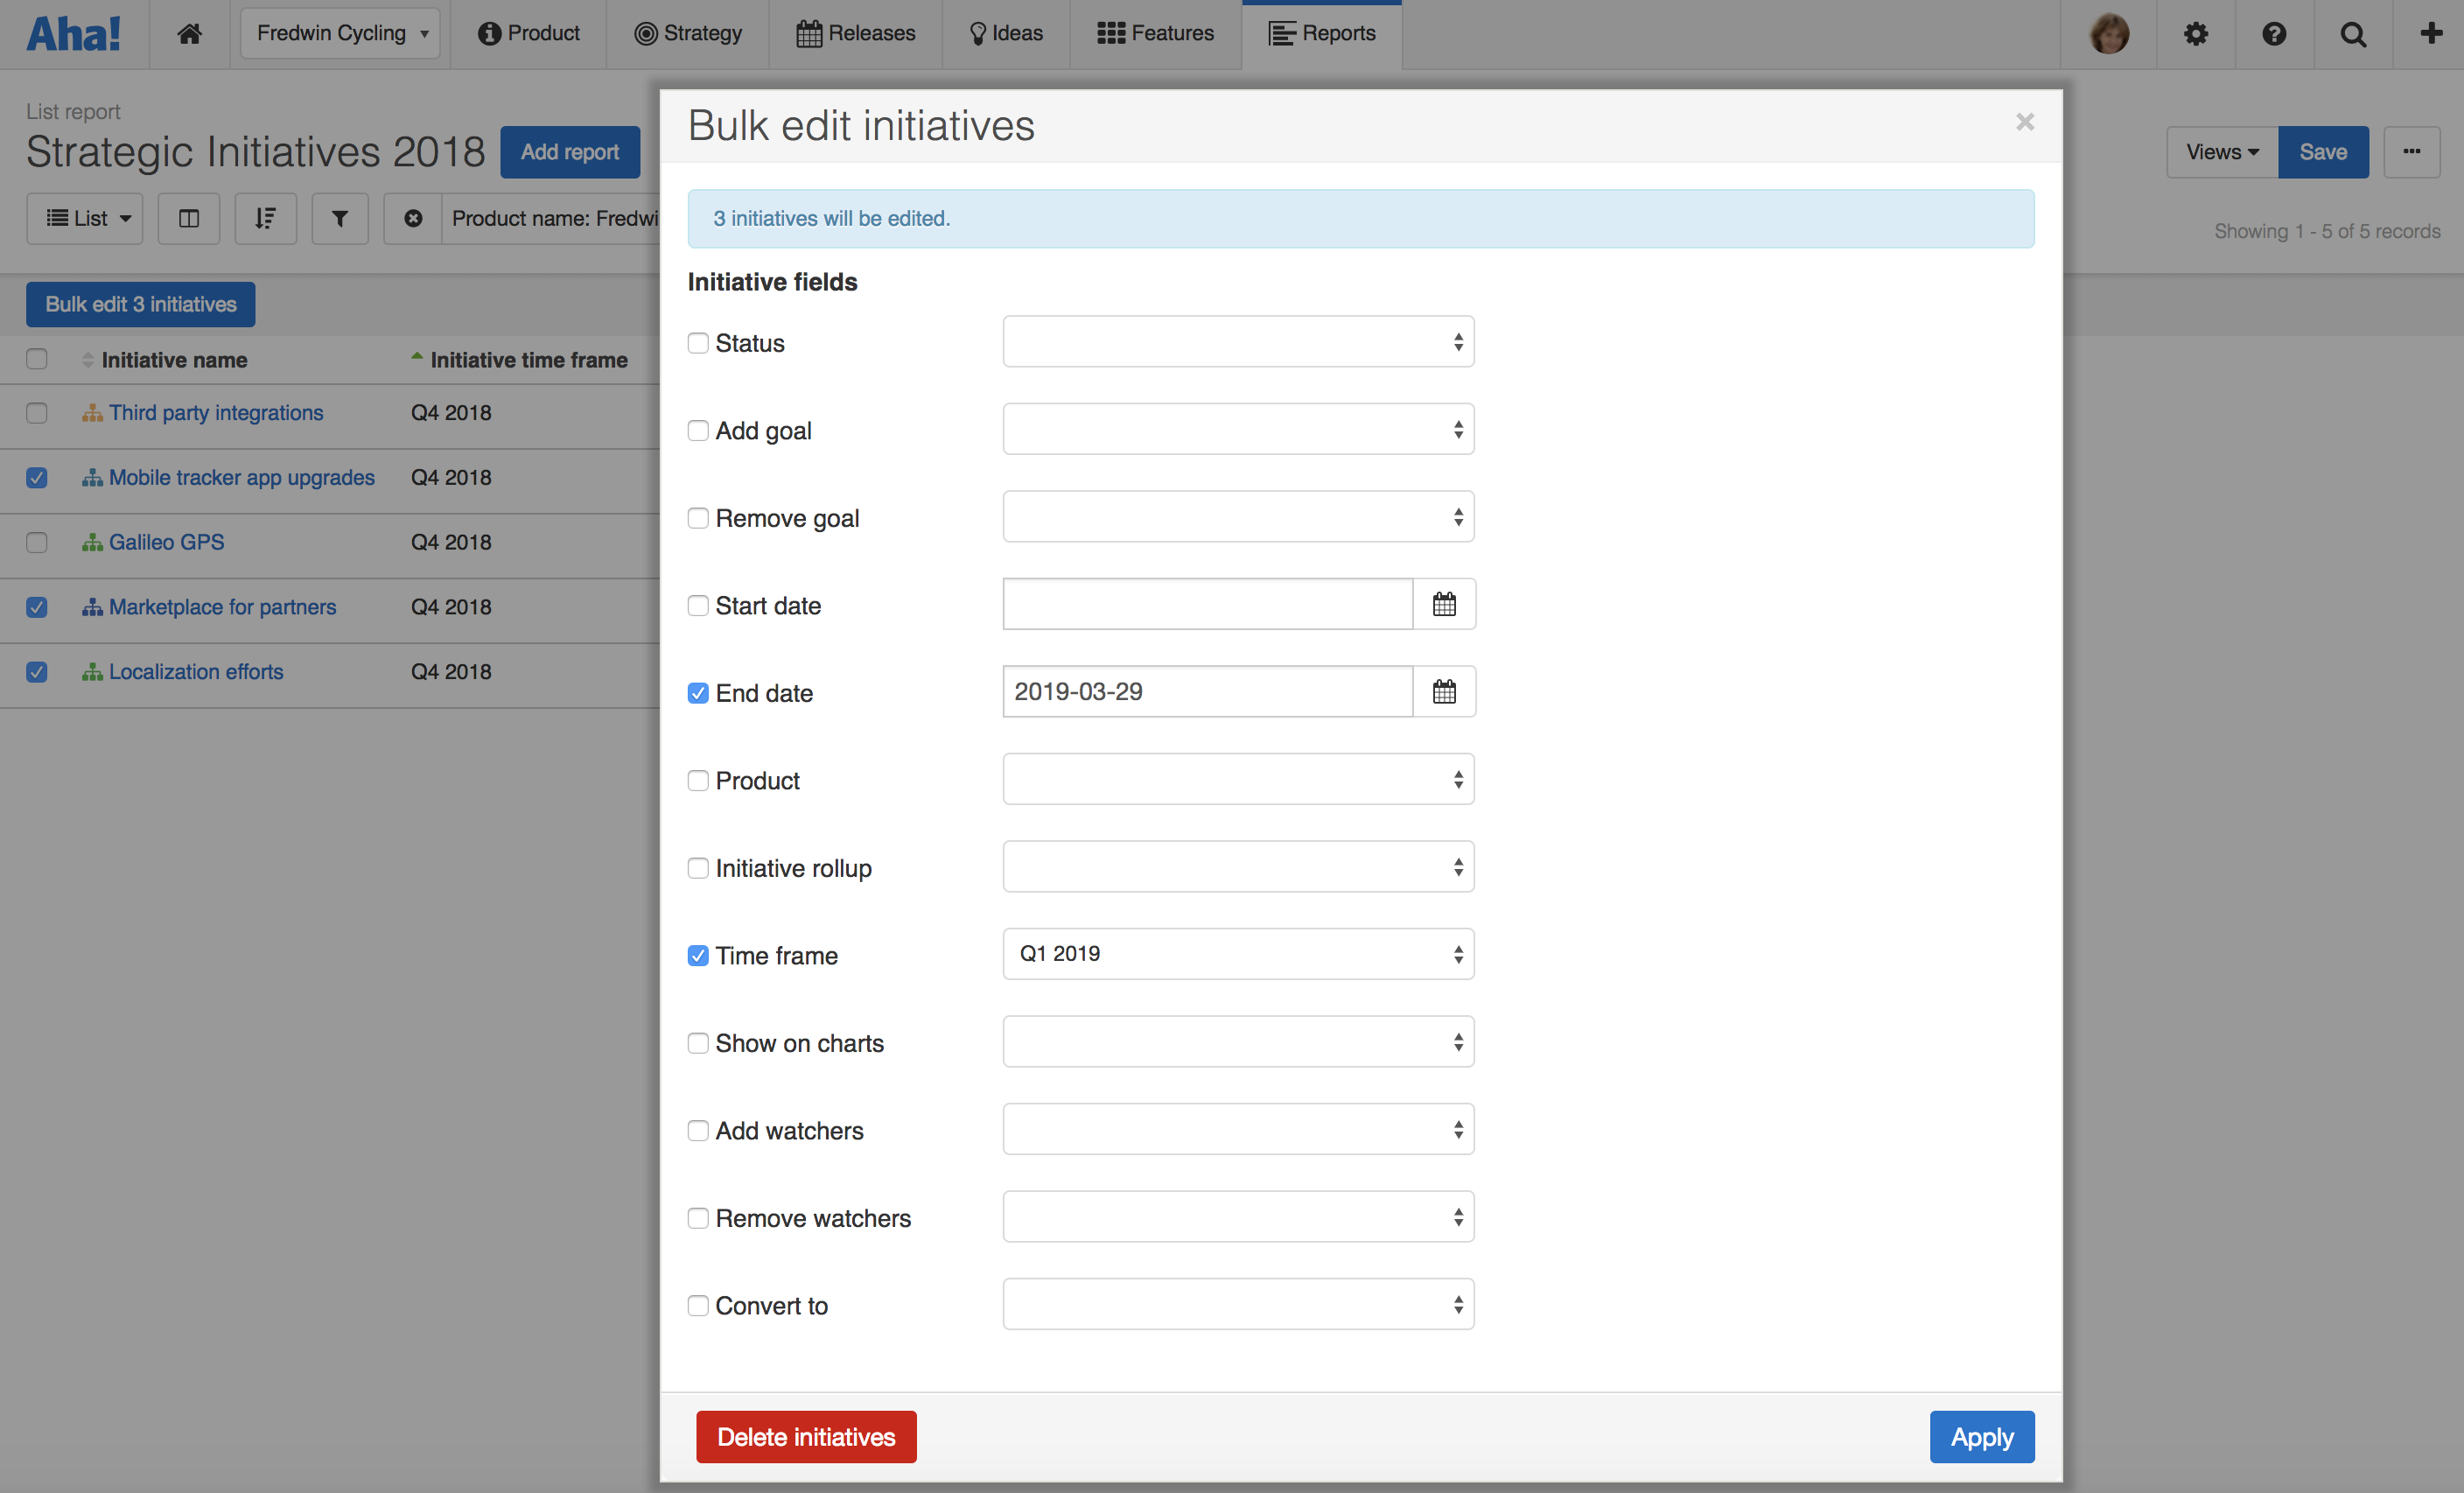Open the Strategy menu
This screenshot has height=1493, width=2464.
tap(688, 33)
